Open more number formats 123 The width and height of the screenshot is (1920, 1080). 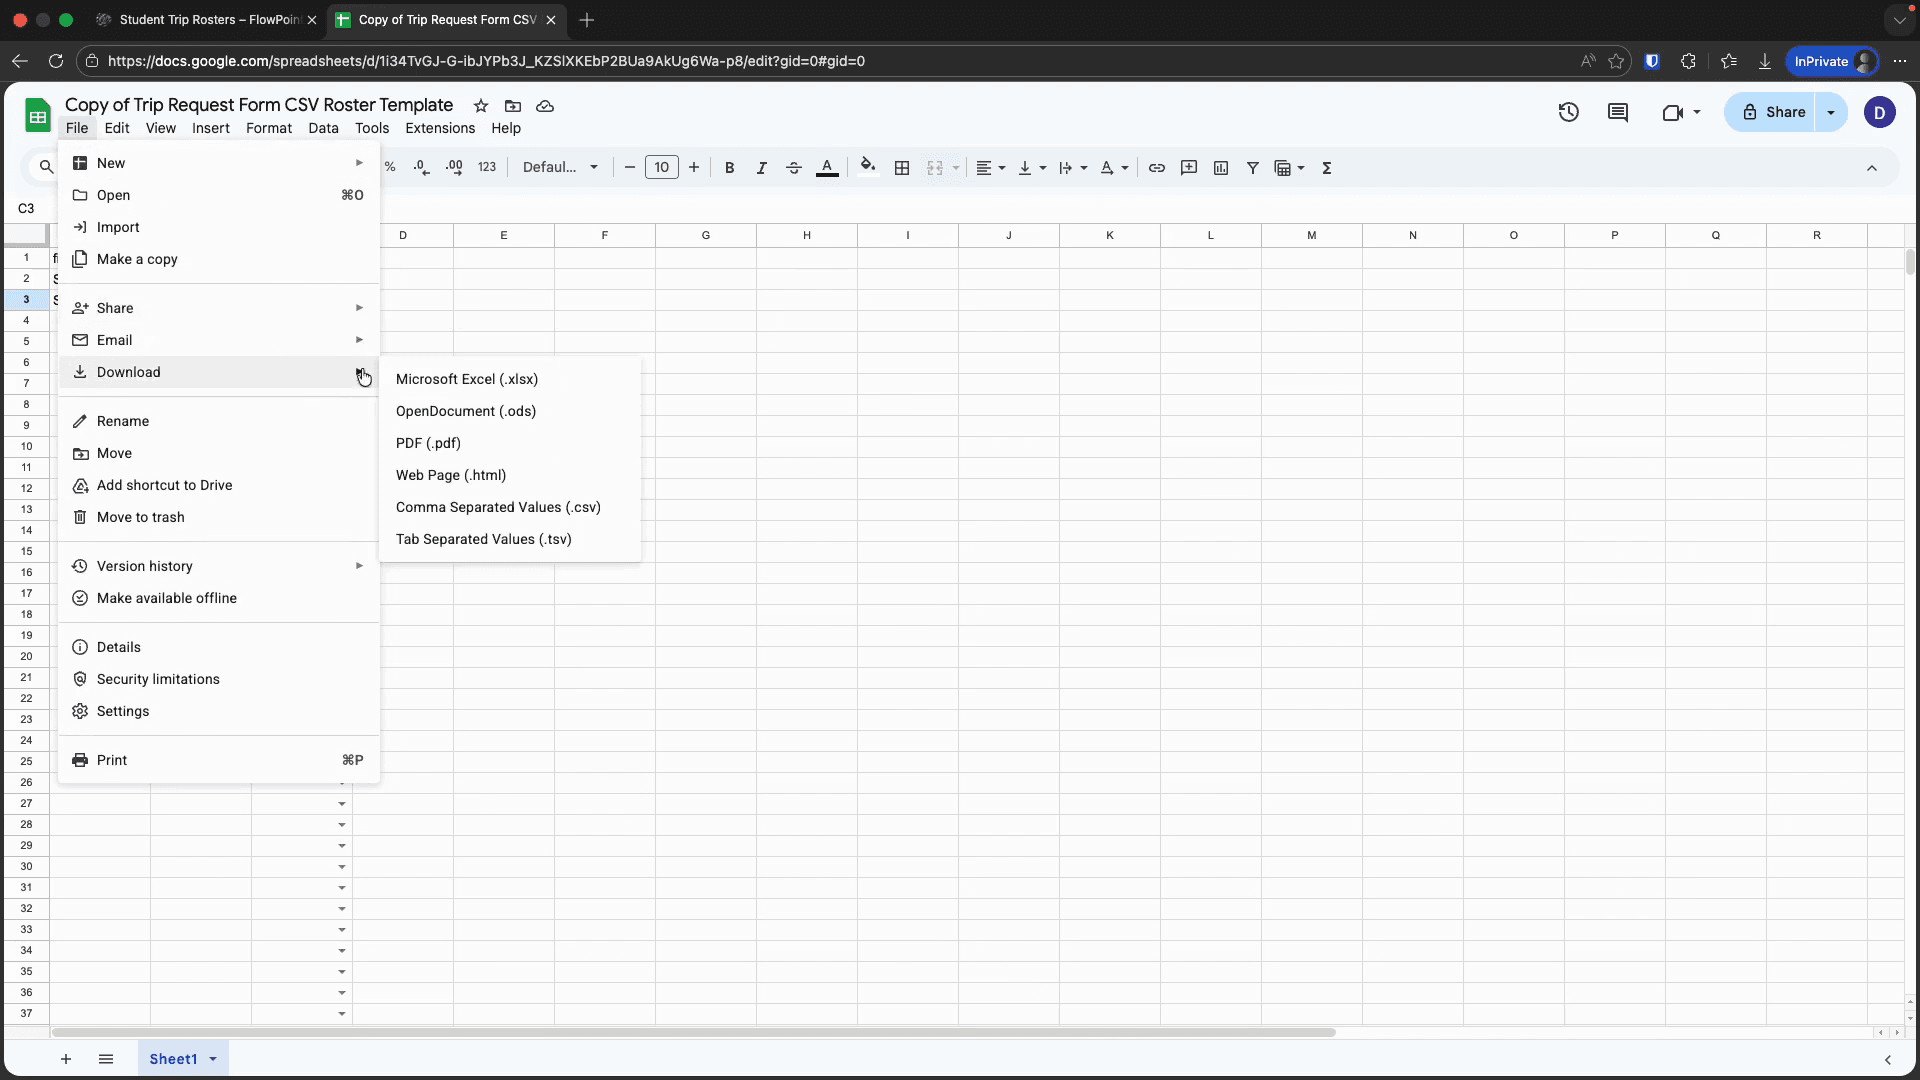click(x=487, y=167)
